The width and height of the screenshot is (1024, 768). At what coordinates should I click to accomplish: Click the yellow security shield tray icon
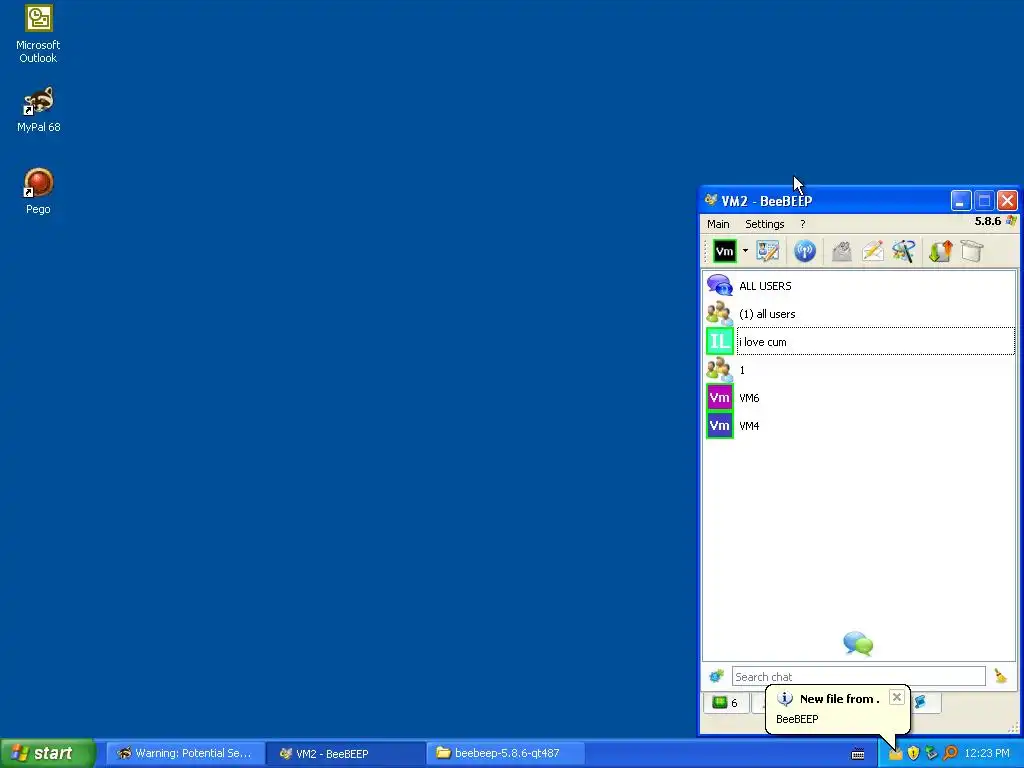pyautogui.click(x=913, y=754)
